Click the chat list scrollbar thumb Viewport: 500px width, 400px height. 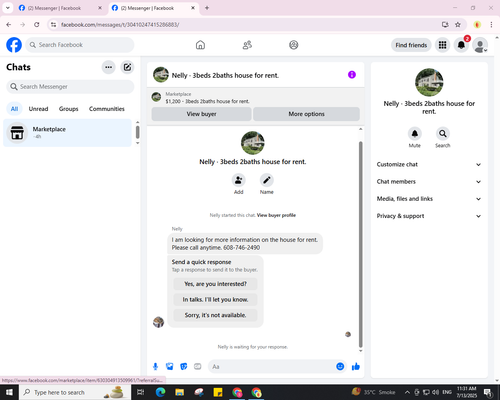(137, 132)
